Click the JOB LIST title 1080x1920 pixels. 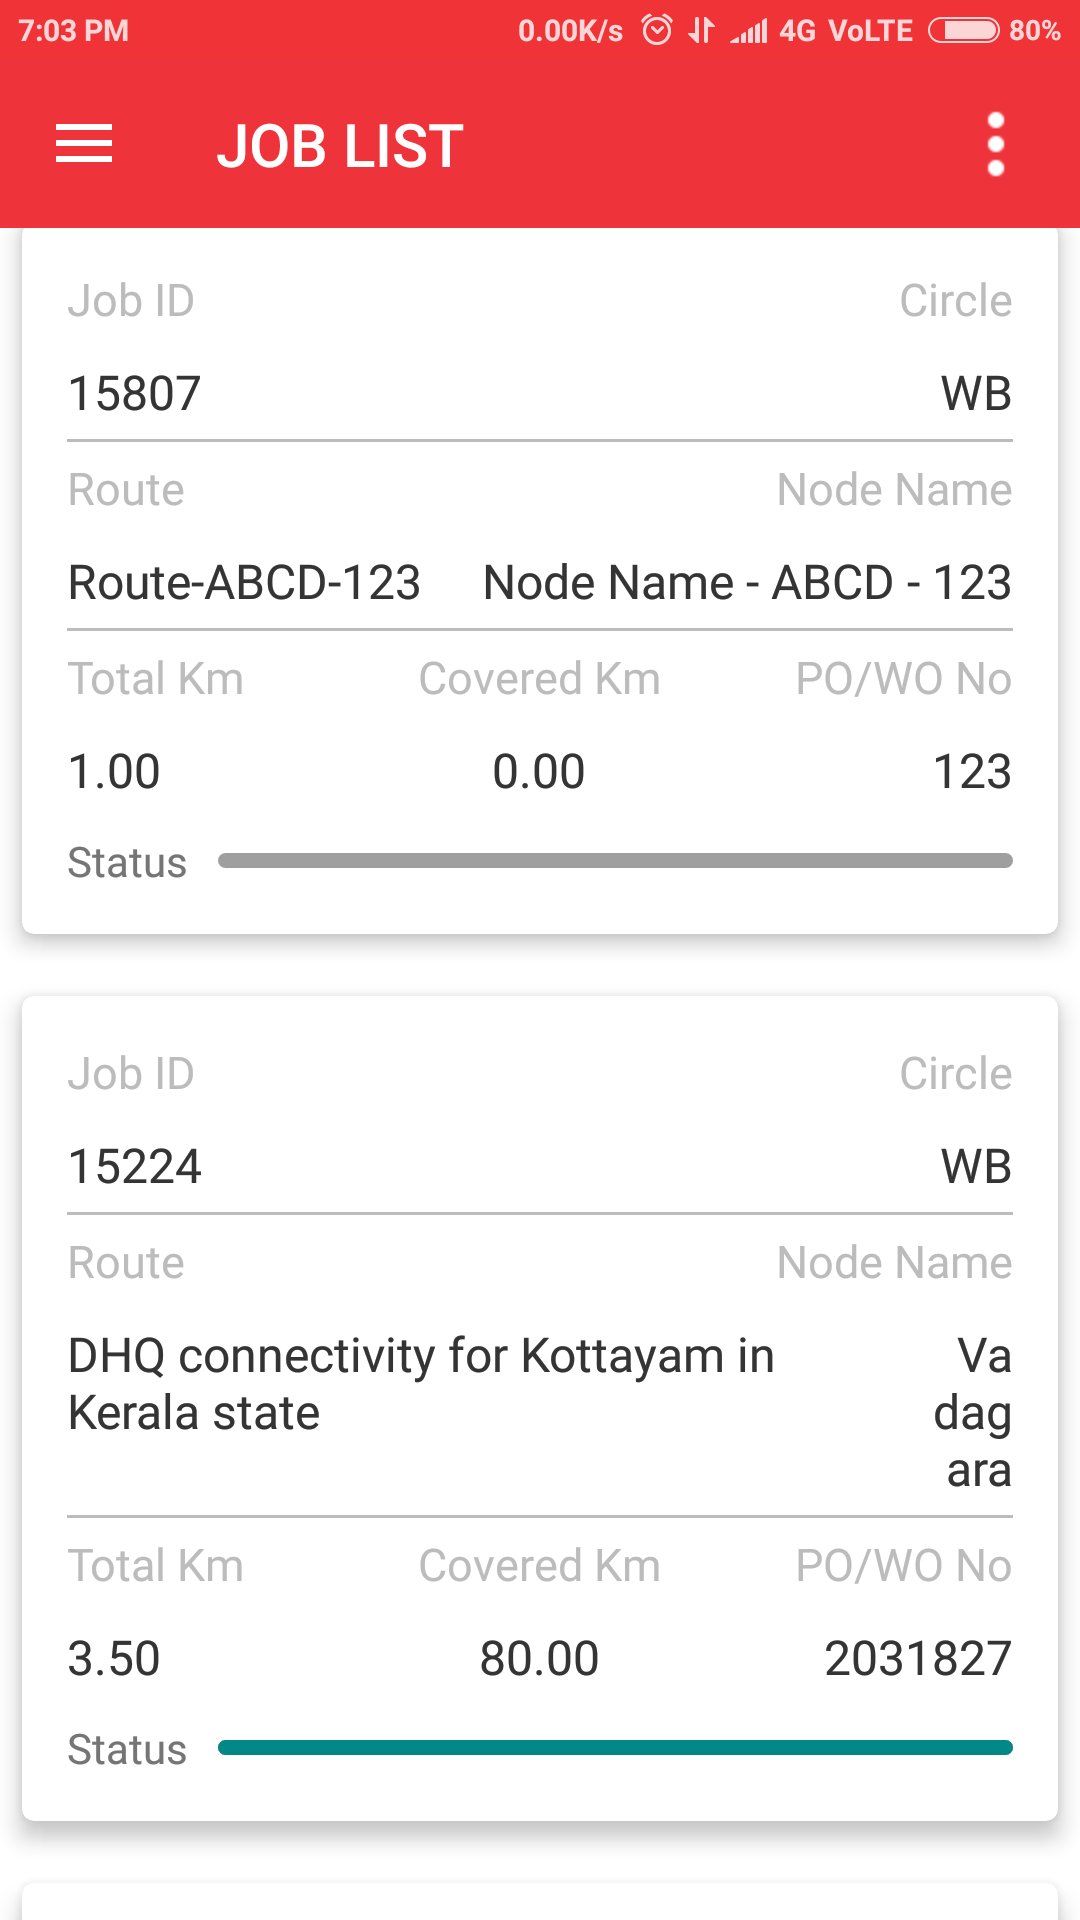click(340, 146)
